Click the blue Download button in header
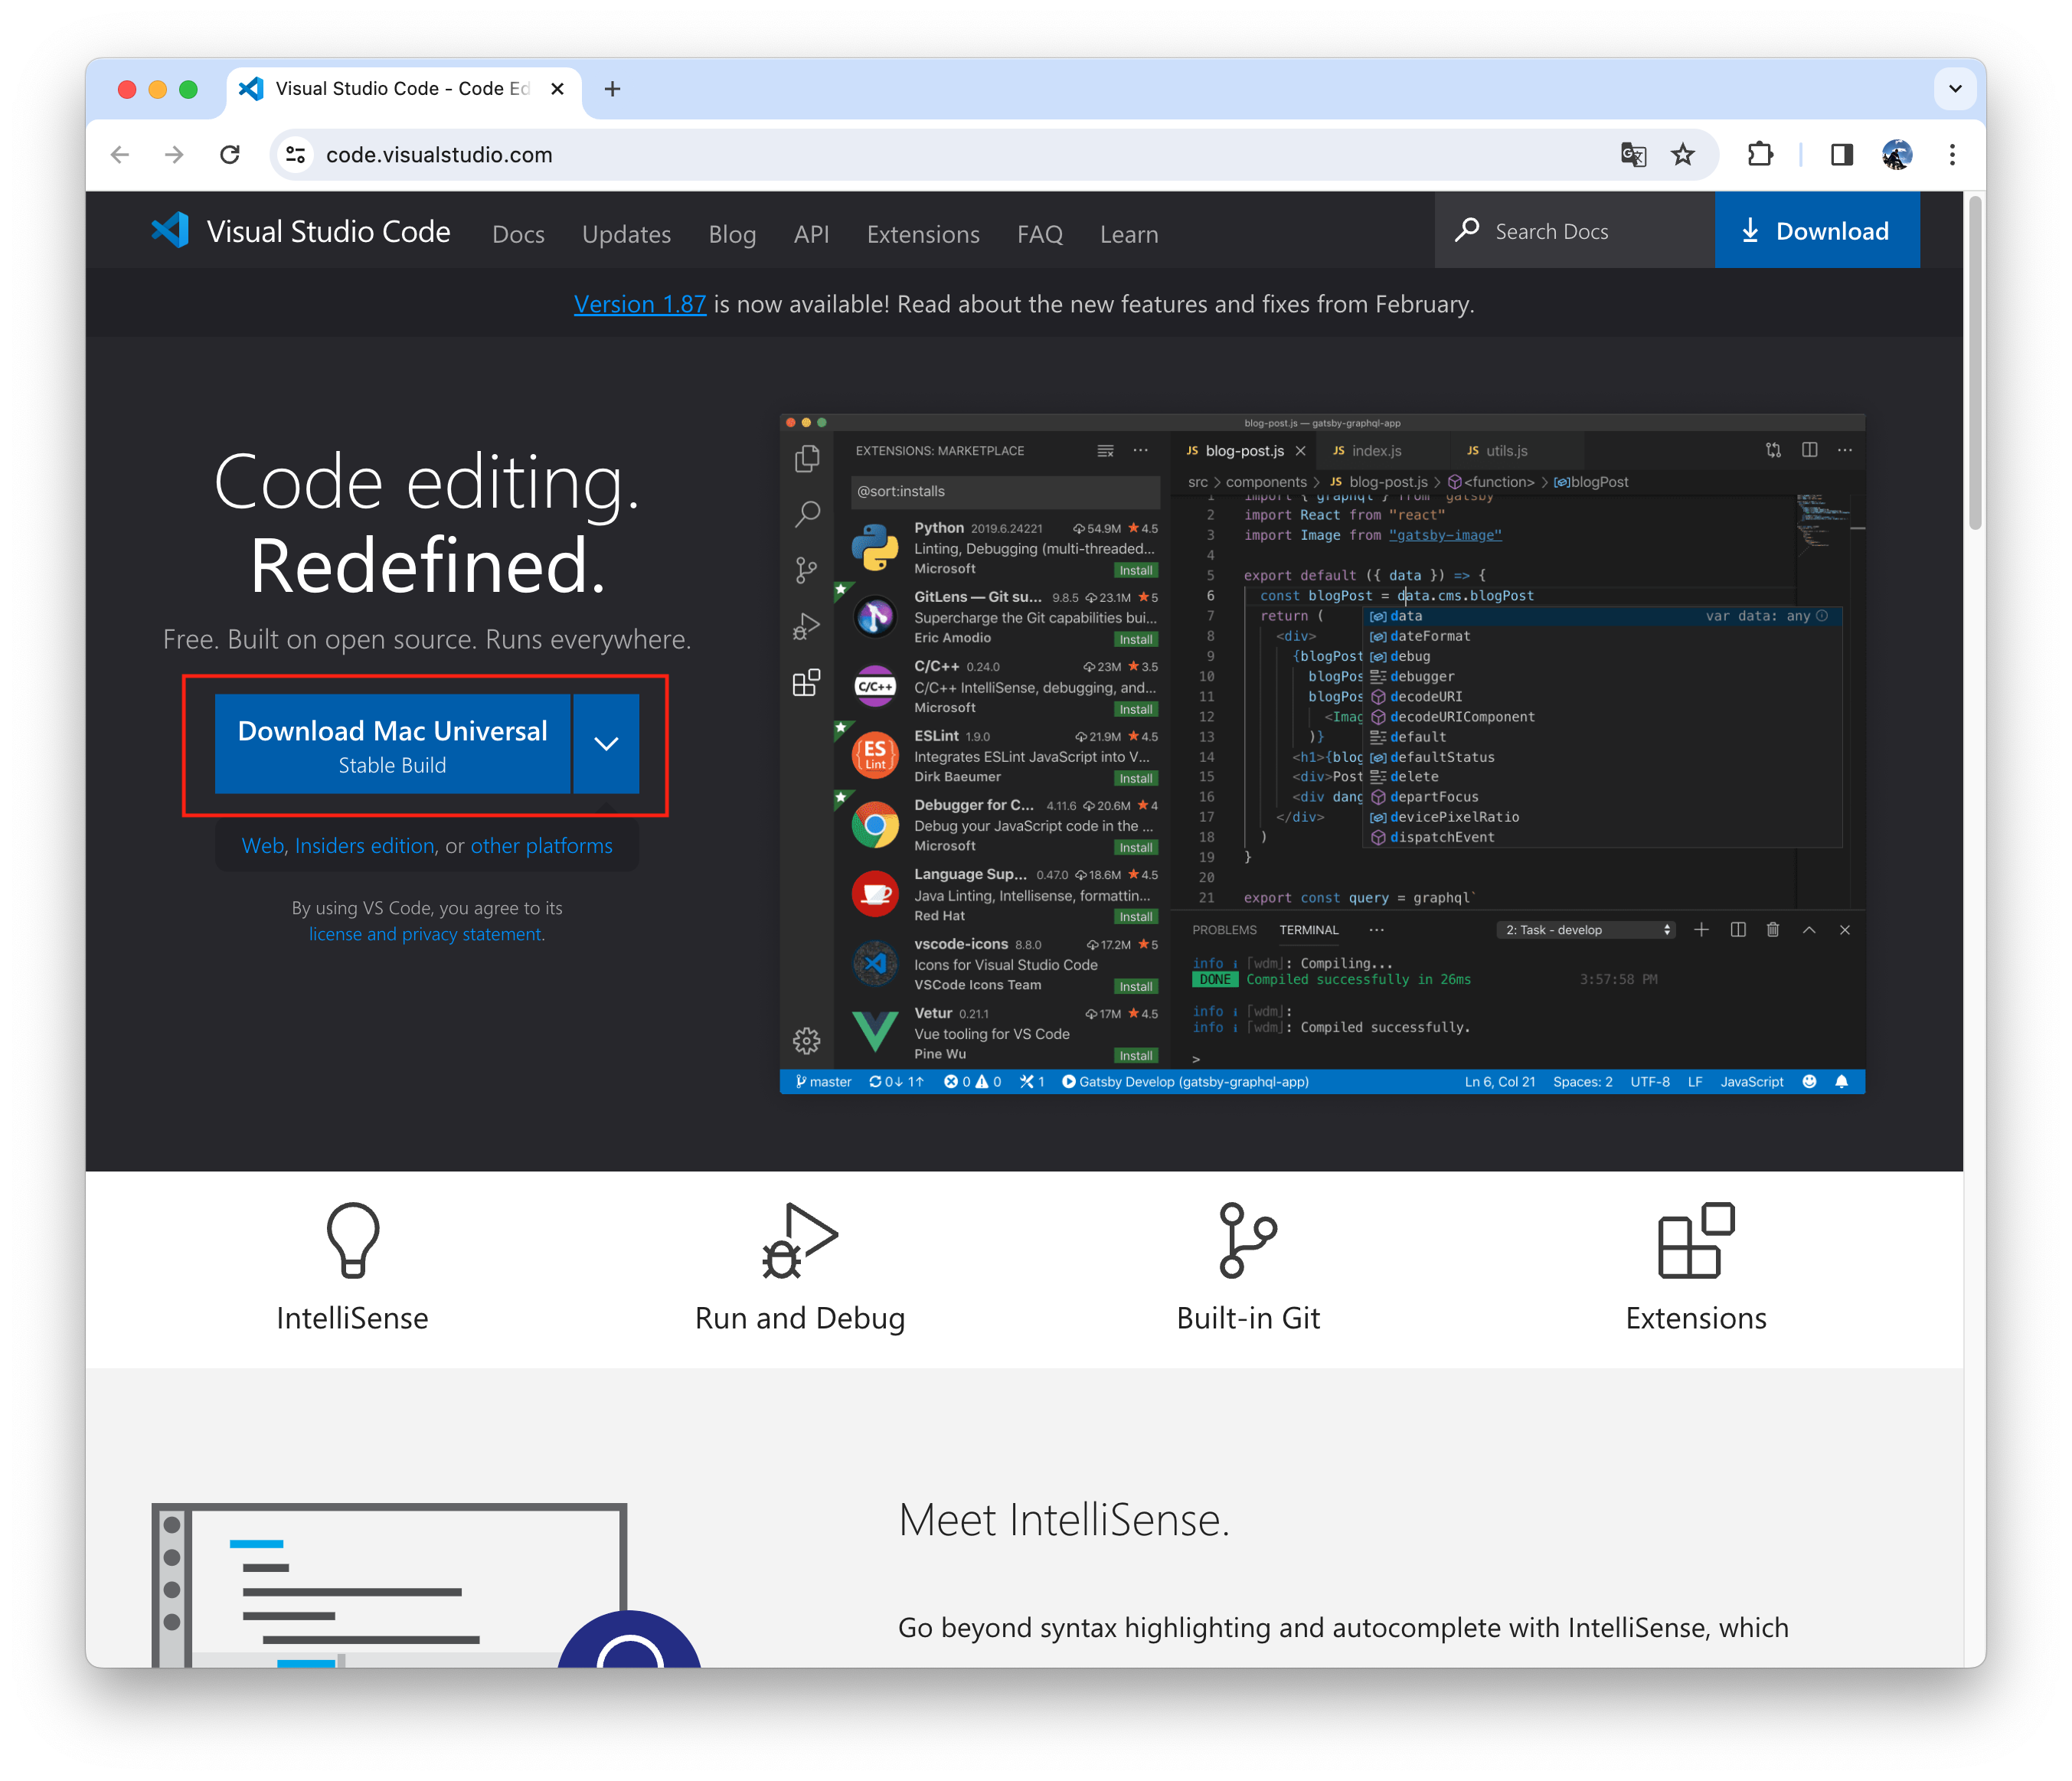Image resolution: width=2072 pixels, height=1781 pixels. [1817, 231]
